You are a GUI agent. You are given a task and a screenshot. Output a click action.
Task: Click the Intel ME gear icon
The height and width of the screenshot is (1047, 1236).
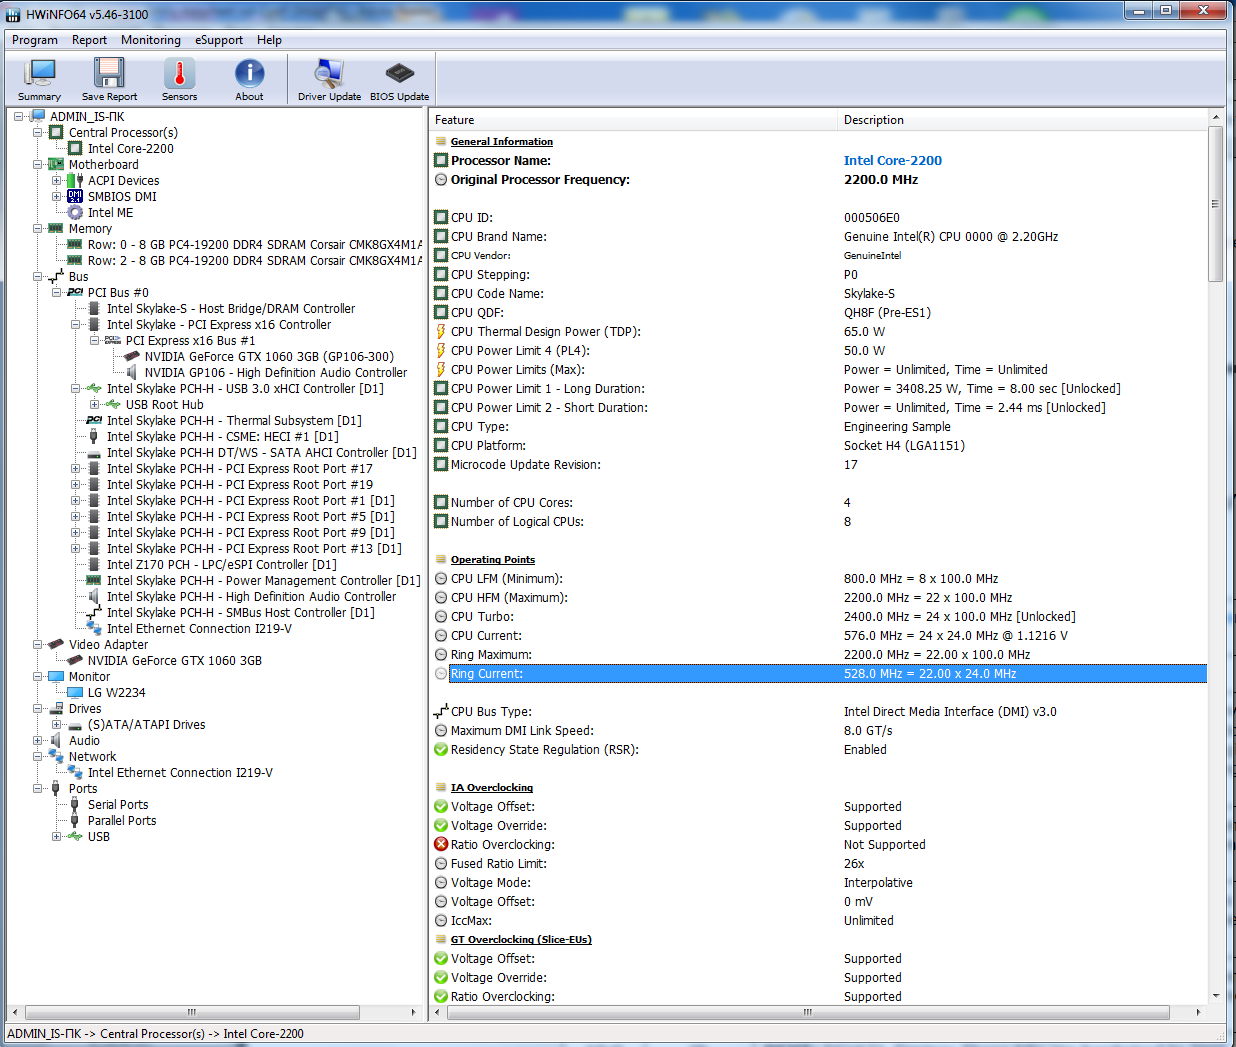[x=75, y=213]
